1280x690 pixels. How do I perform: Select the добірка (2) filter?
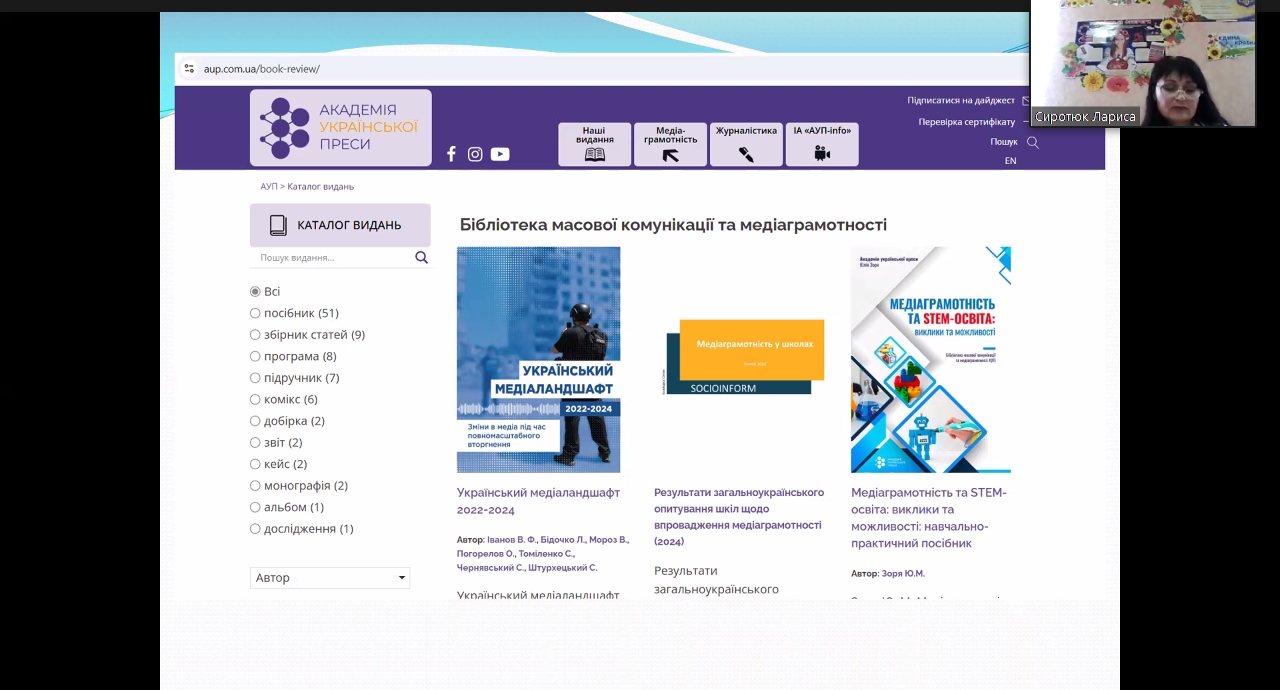[255, 421]
